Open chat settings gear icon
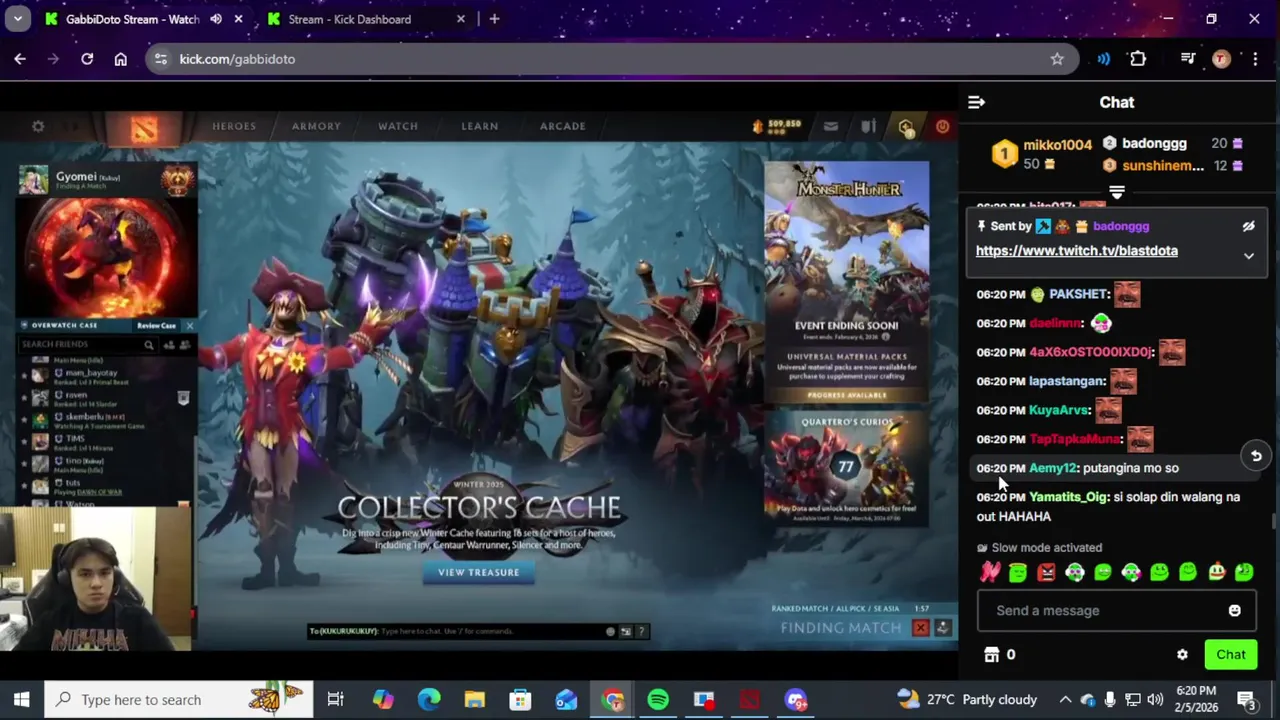This screenshot has height=720, width=1280. coord(1182,655)
